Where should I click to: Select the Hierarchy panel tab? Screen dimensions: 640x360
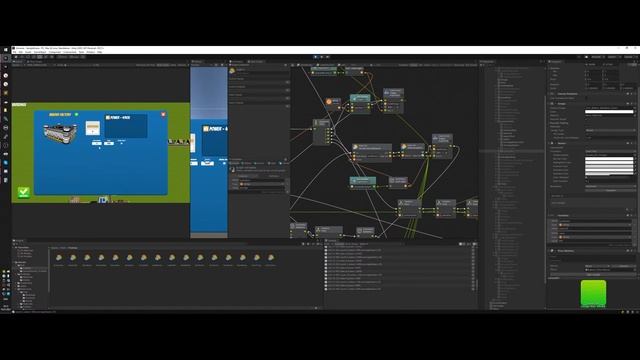(x=488, y=62)
